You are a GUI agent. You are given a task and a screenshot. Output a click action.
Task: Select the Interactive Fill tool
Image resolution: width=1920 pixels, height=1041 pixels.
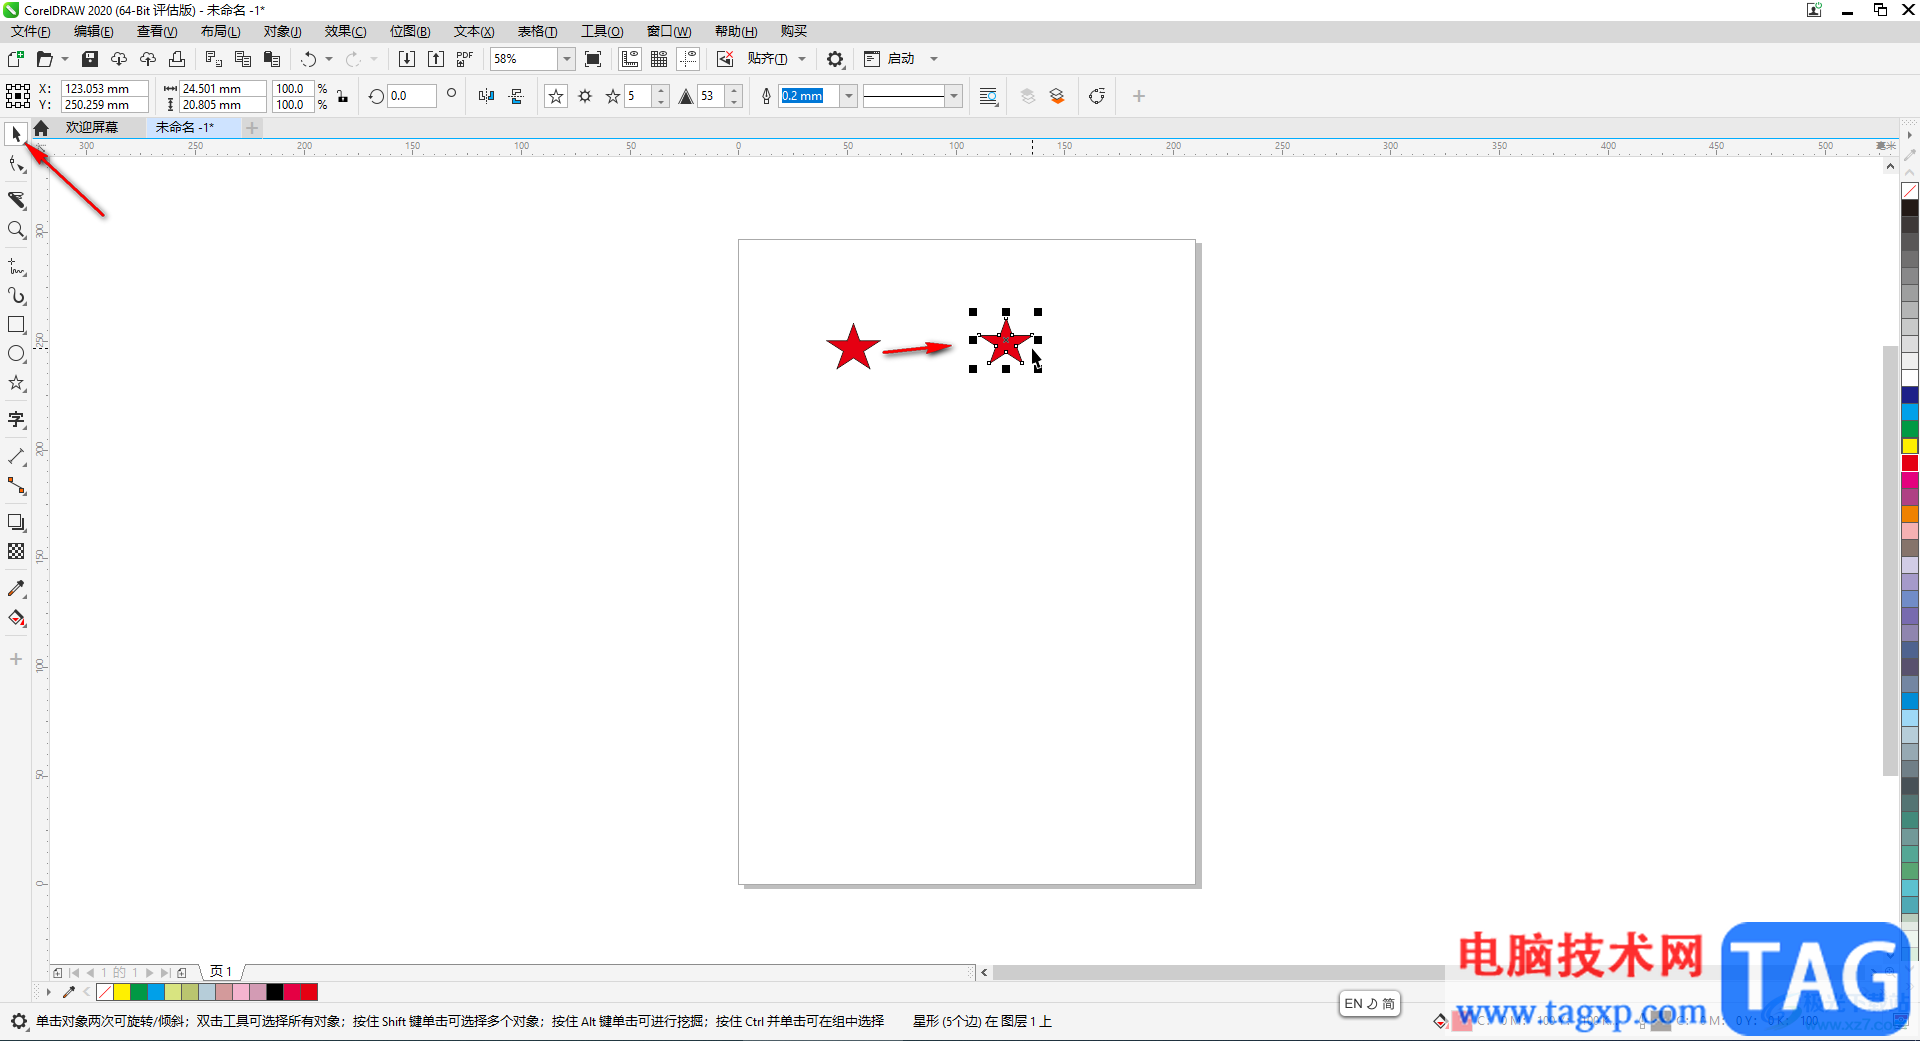coord(16,618)
